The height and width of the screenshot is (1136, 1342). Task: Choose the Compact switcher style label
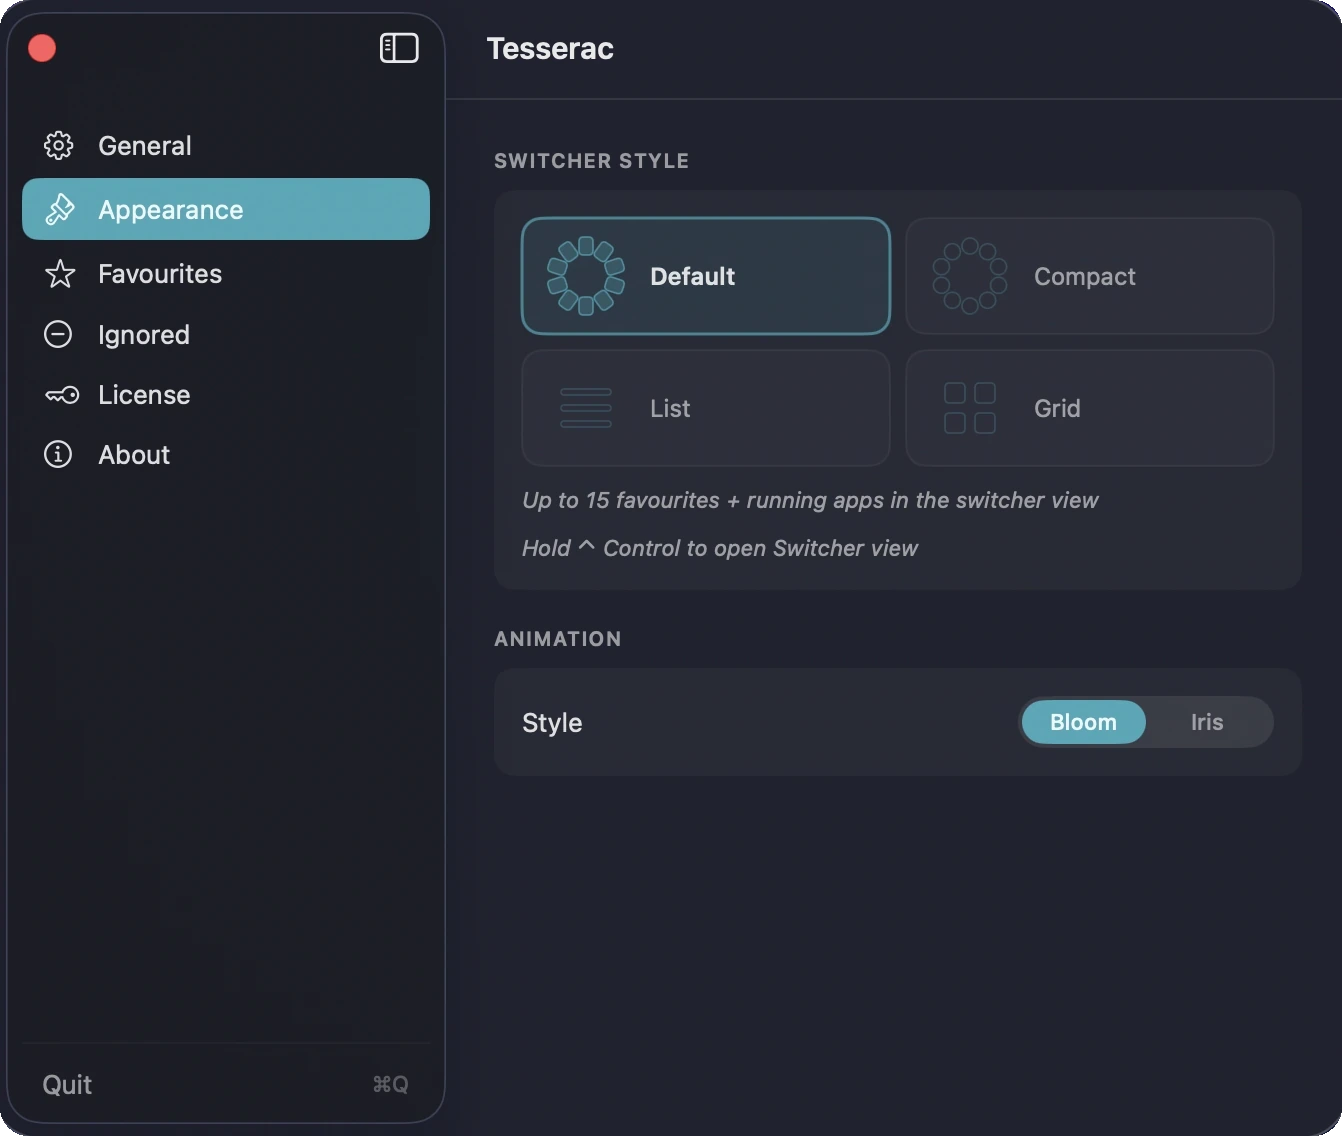coord(1084,276)
